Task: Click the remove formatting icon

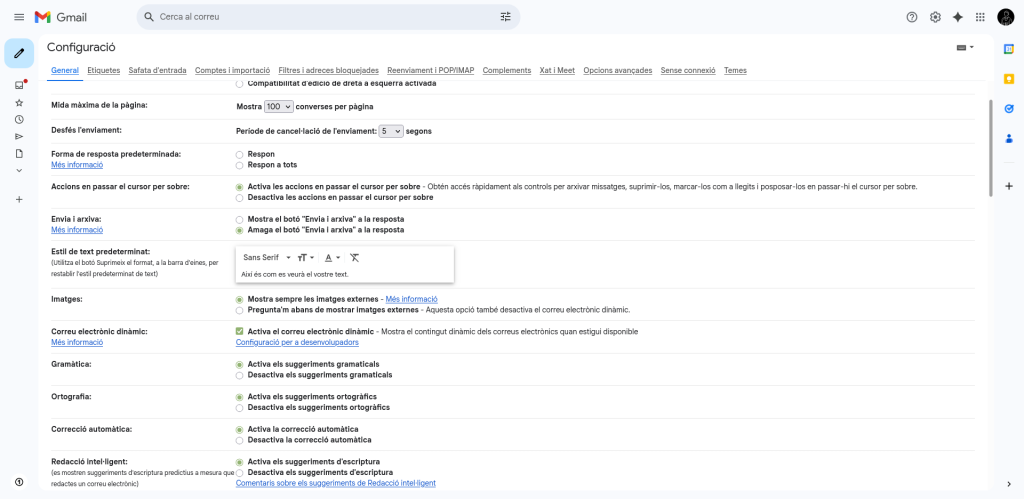Action: [x=354, y=257]
